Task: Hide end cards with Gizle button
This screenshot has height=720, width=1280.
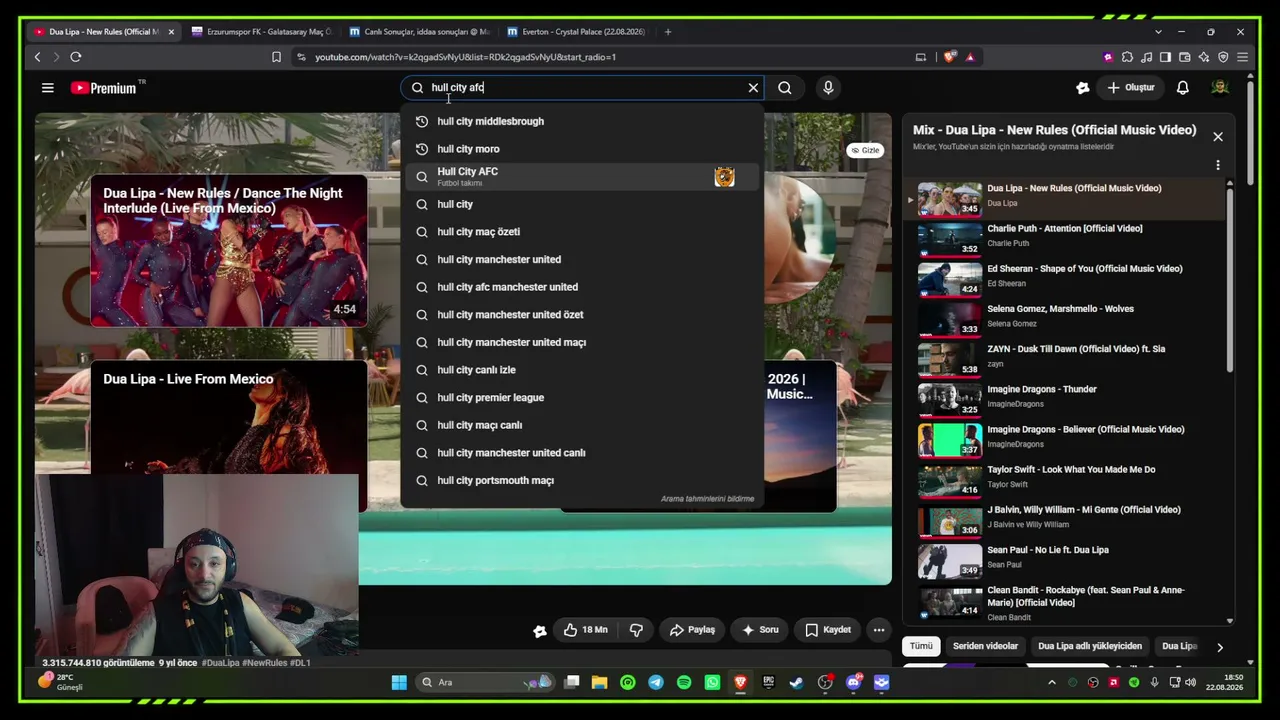Action: pyautogui.click(x=865, y=150)
